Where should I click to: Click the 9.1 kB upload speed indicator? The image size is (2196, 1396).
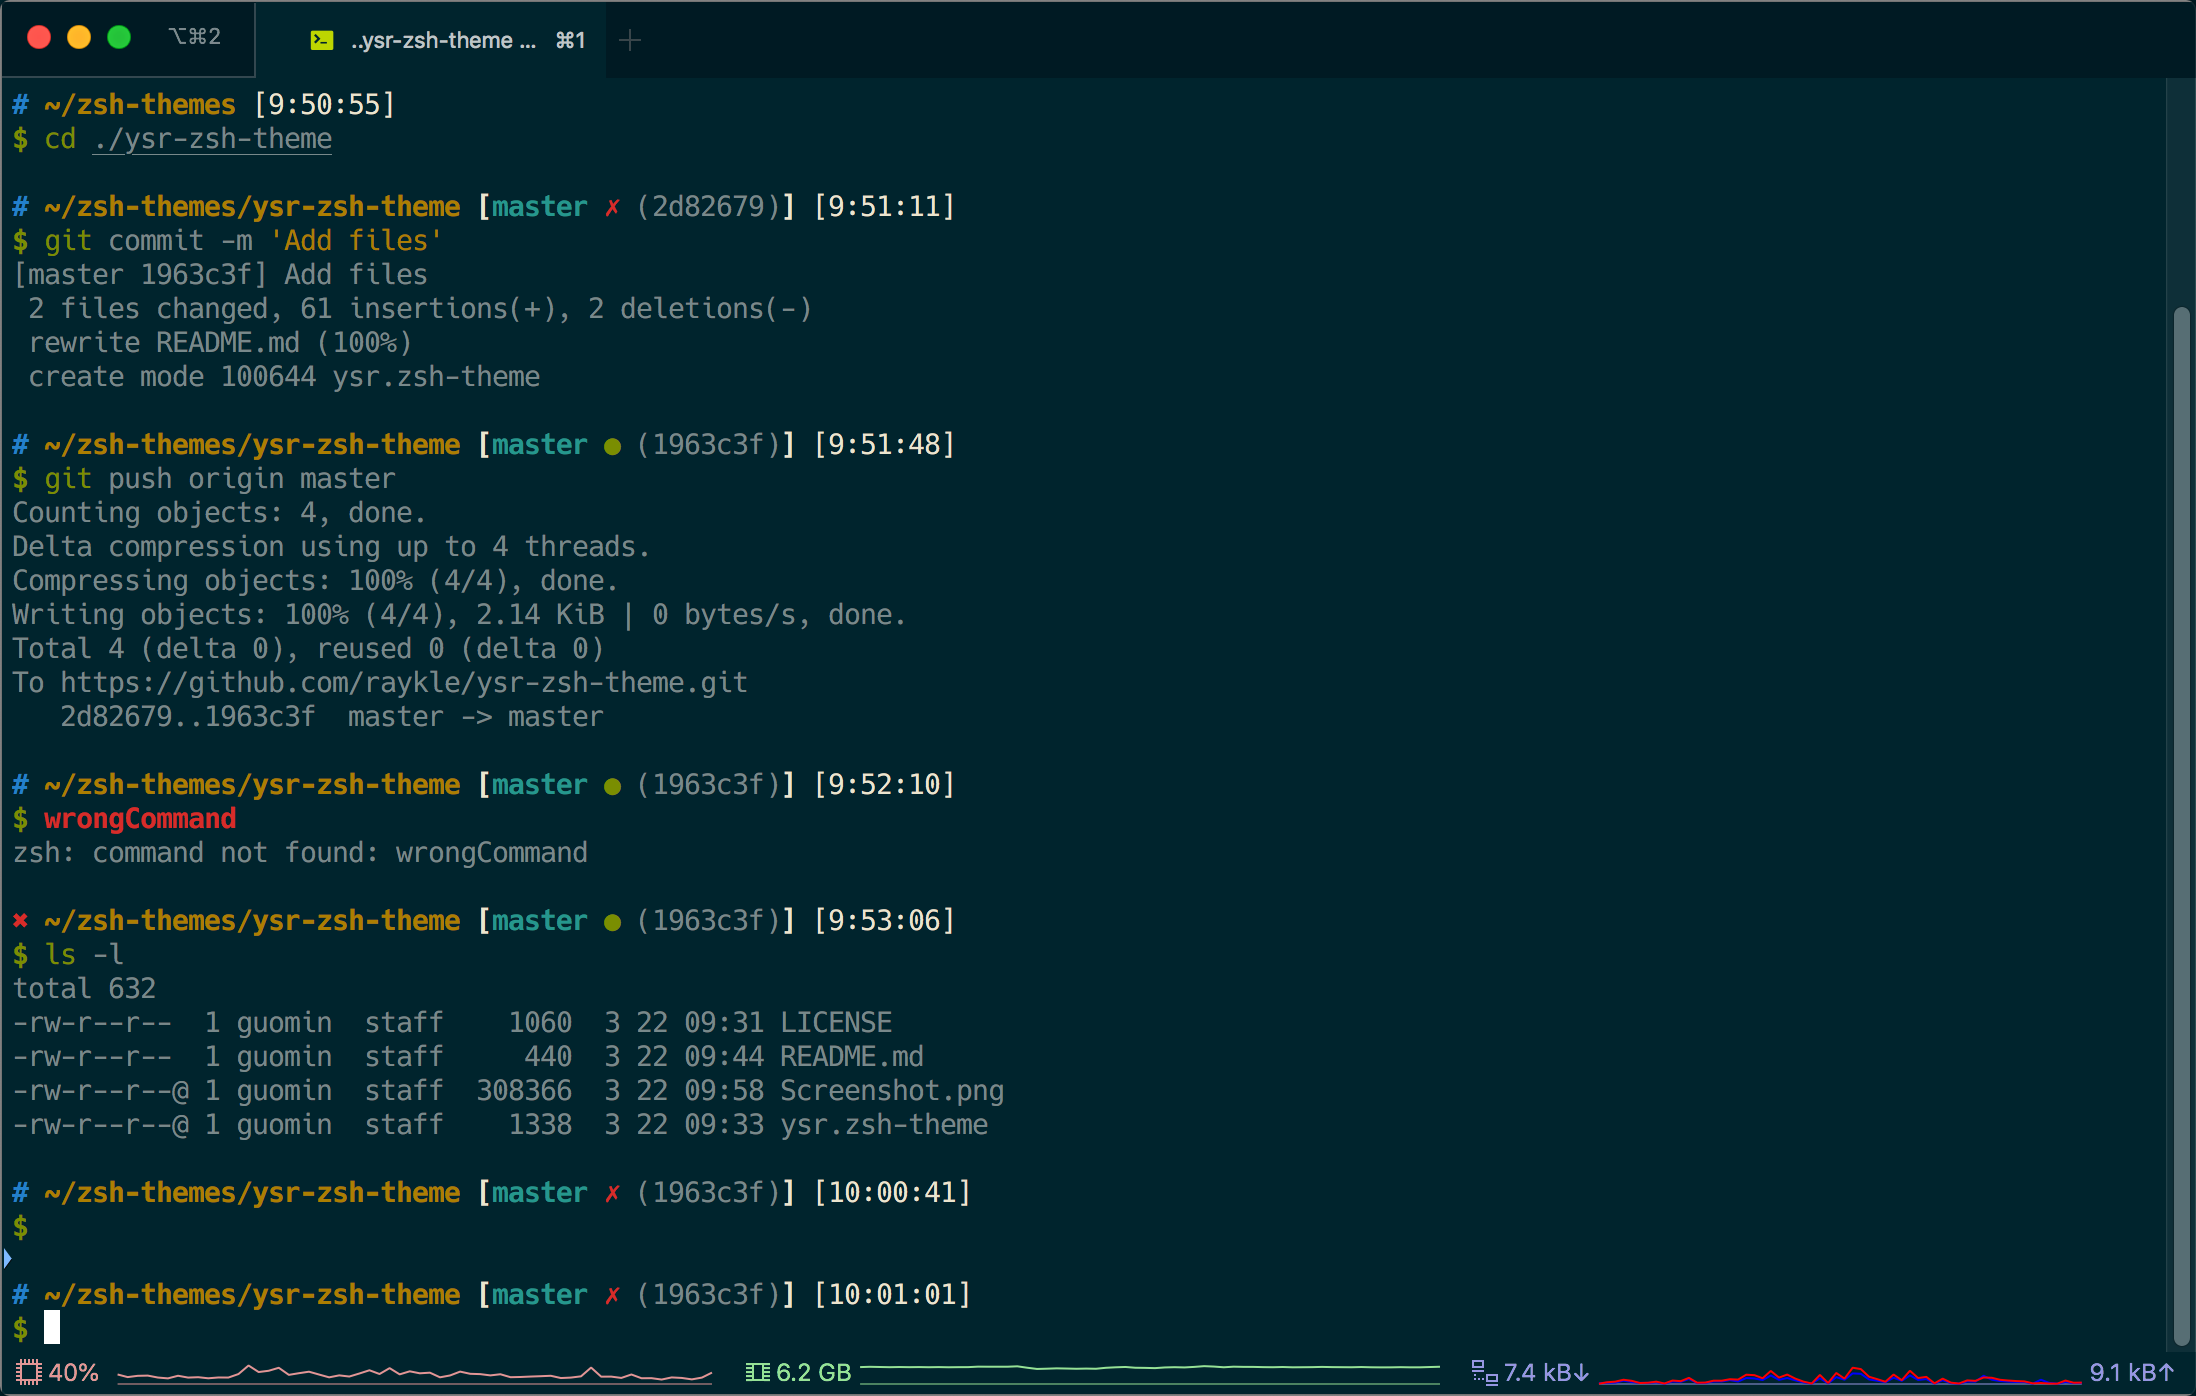2130,1372
